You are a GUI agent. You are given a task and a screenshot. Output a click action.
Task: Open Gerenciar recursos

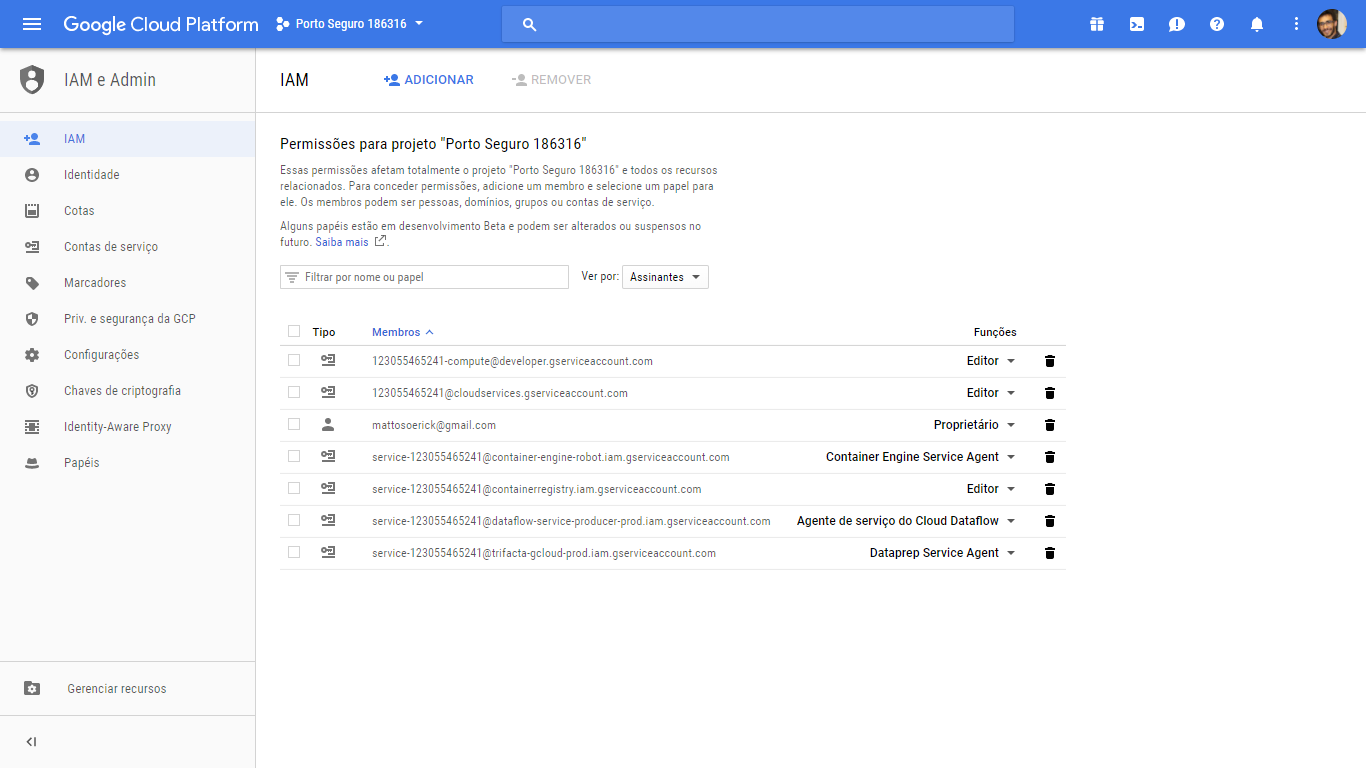128,689
